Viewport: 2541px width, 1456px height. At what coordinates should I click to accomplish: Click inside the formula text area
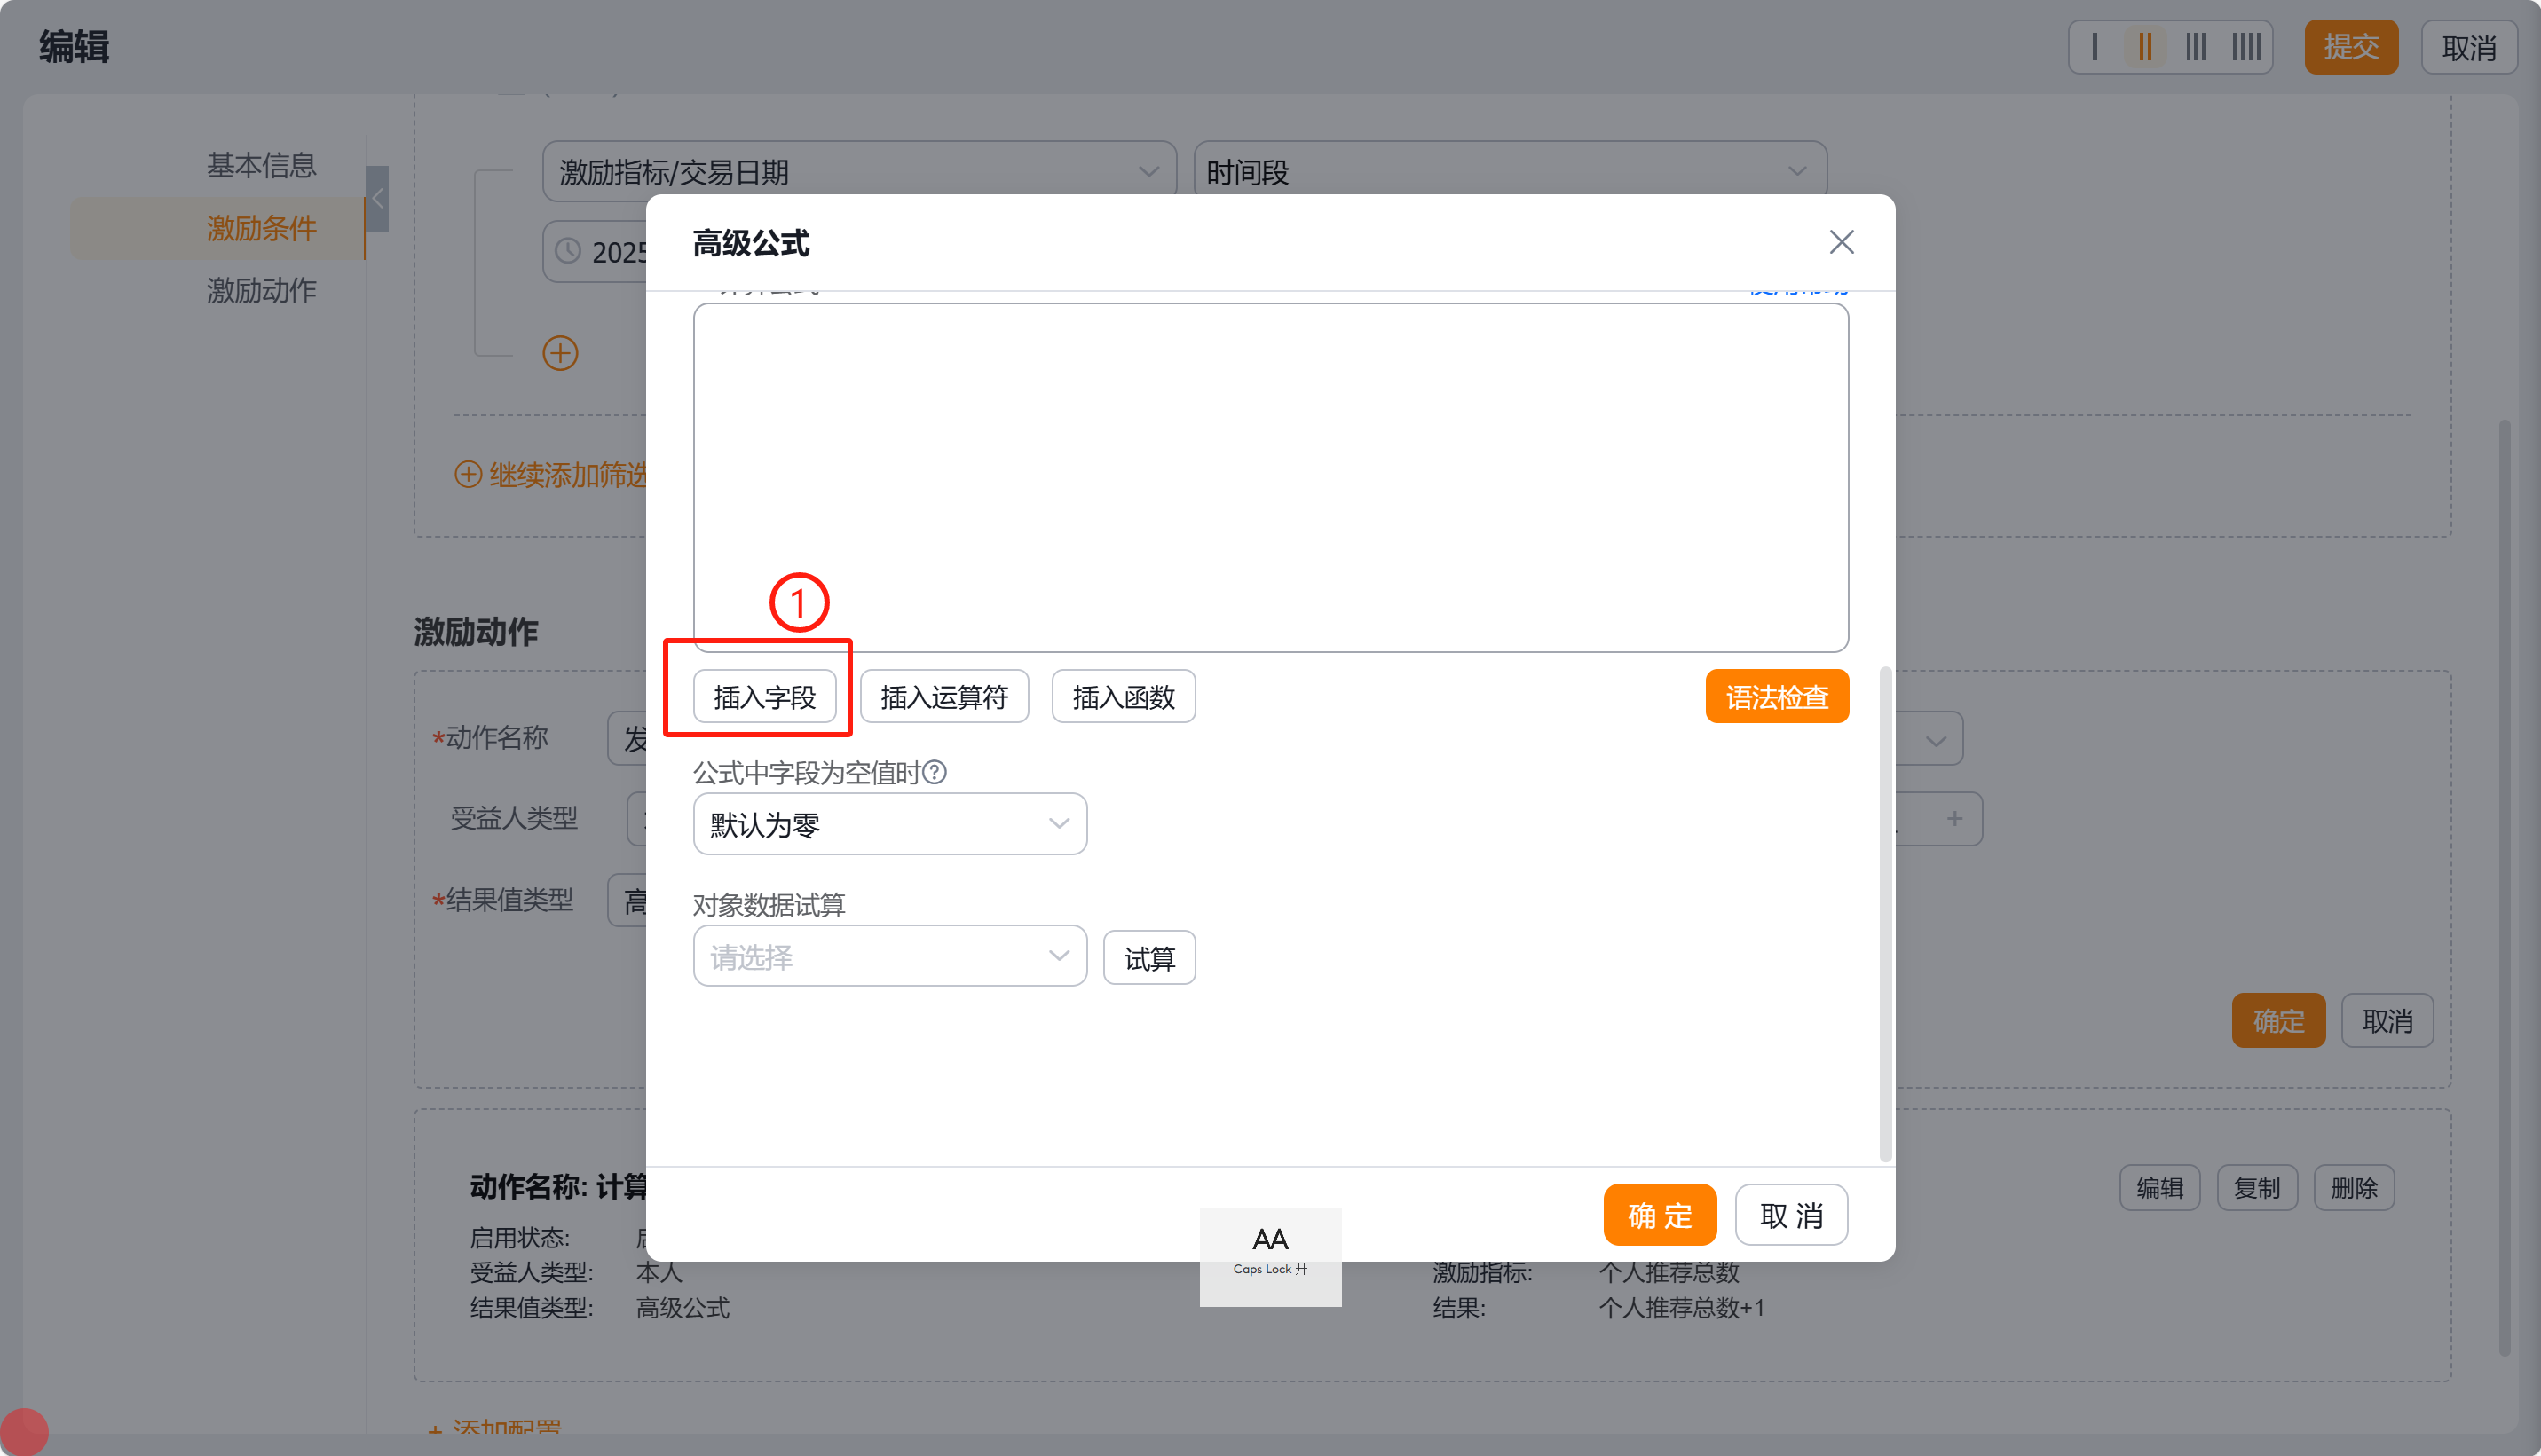(x=1270, y=477)
